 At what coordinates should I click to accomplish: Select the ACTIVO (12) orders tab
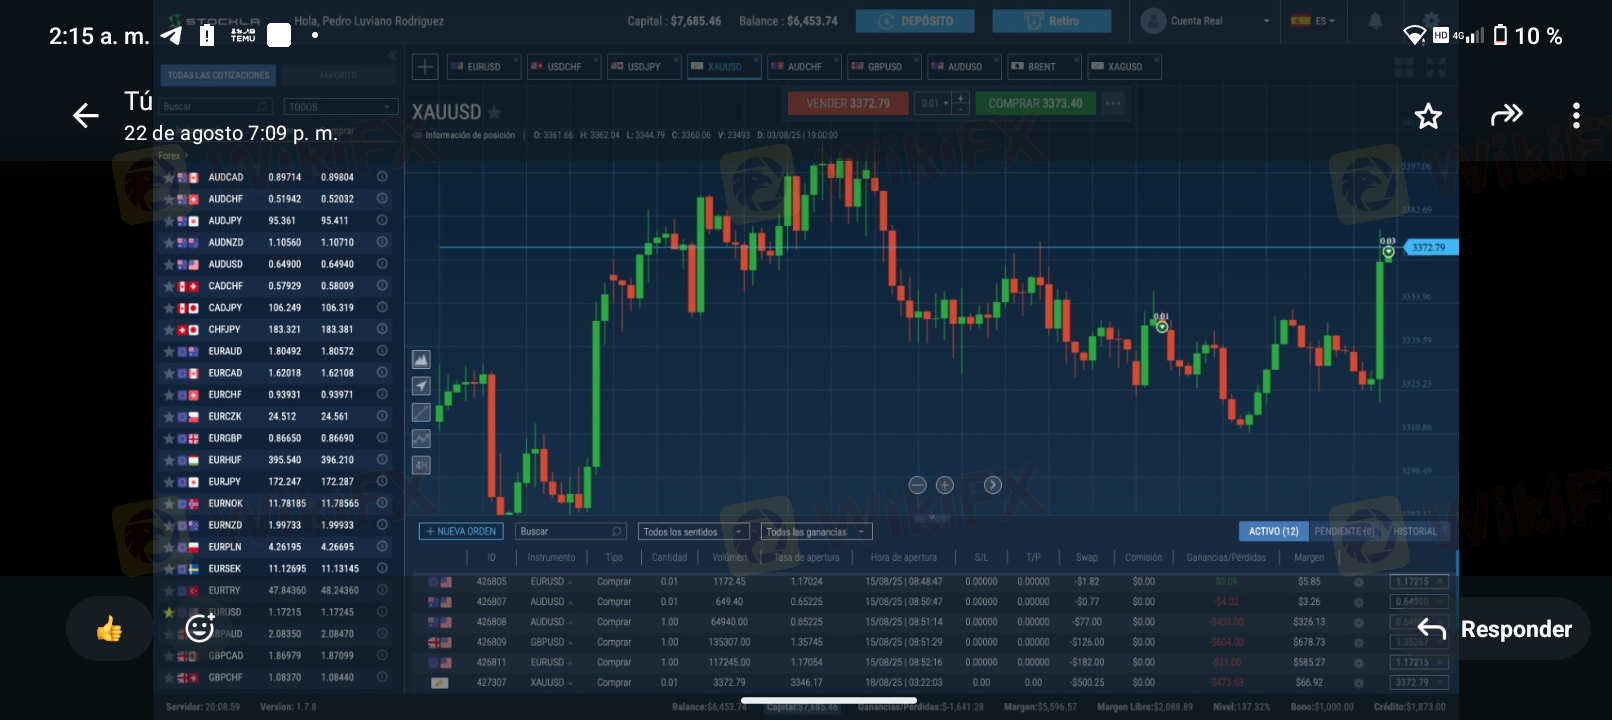point(1272,532)
